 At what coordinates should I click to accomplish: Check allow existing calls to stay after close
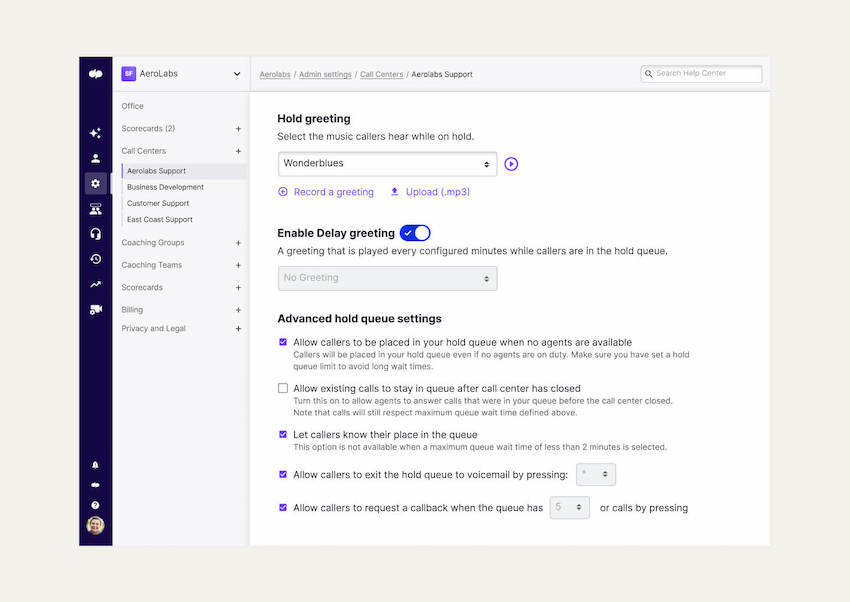click(x=283, y=388)
